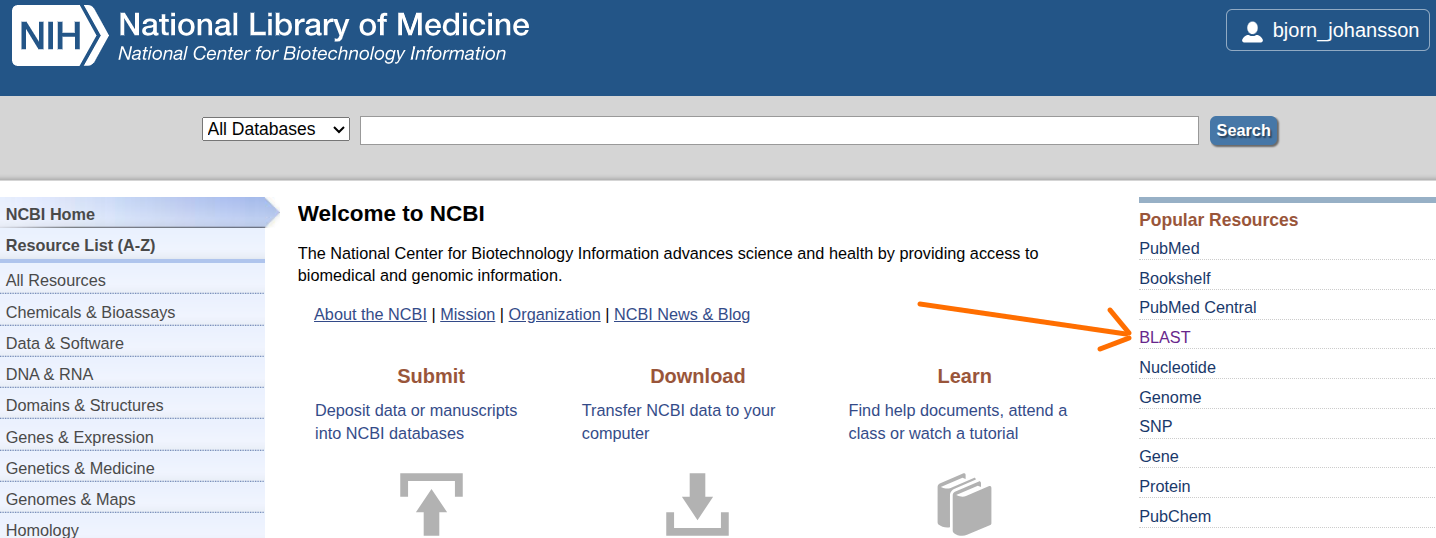Open the Genes & Expression sidebar item
This screenshot has width=1436, height=538.
tap(80, 437)
